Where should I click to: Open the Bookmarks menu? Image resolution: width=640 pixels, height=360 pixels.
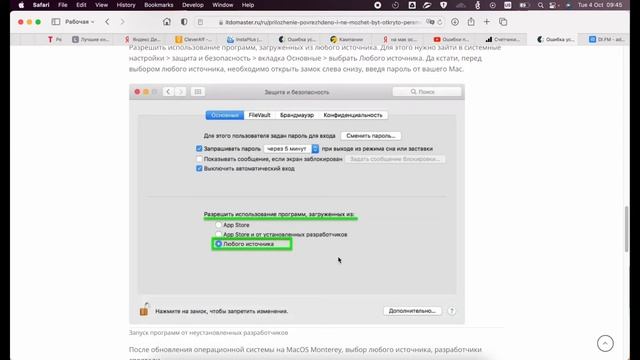[x=159, y=5]
